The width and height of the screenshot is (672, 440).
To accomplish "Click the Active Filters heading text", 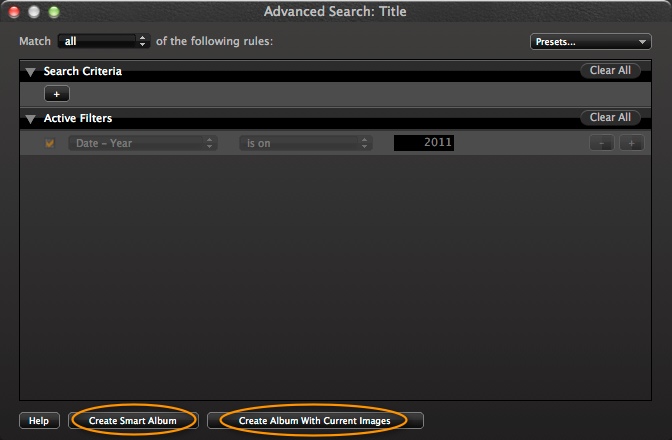I will coord(78,118).
